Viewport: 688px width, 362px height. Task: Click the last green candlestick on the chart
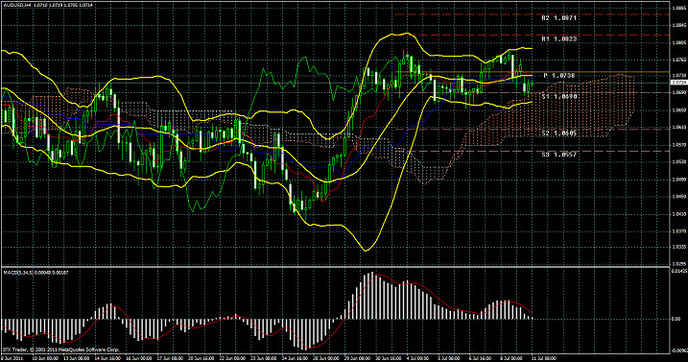pos(531,85)
